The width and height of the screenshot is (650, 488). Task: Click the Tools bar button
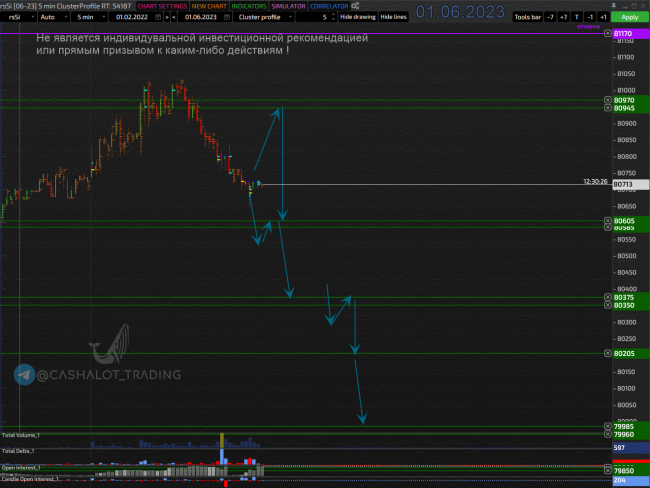(x=528, y=17)
